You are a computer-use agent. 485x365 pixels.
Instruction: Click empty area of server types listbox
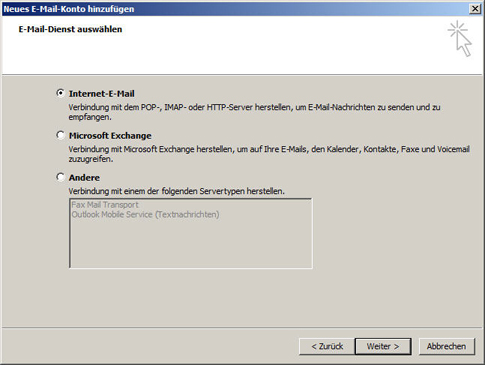[x=191, y=243]
